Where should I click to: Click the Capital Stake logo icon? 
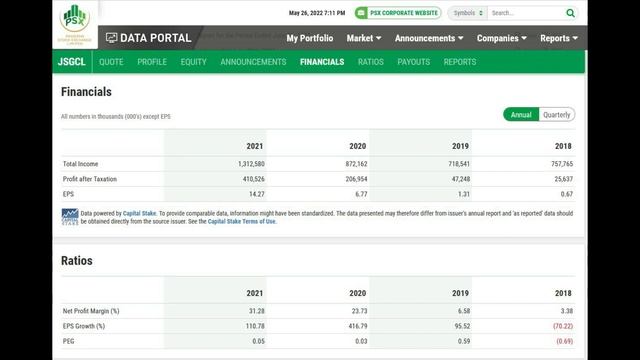pos(70,217)
